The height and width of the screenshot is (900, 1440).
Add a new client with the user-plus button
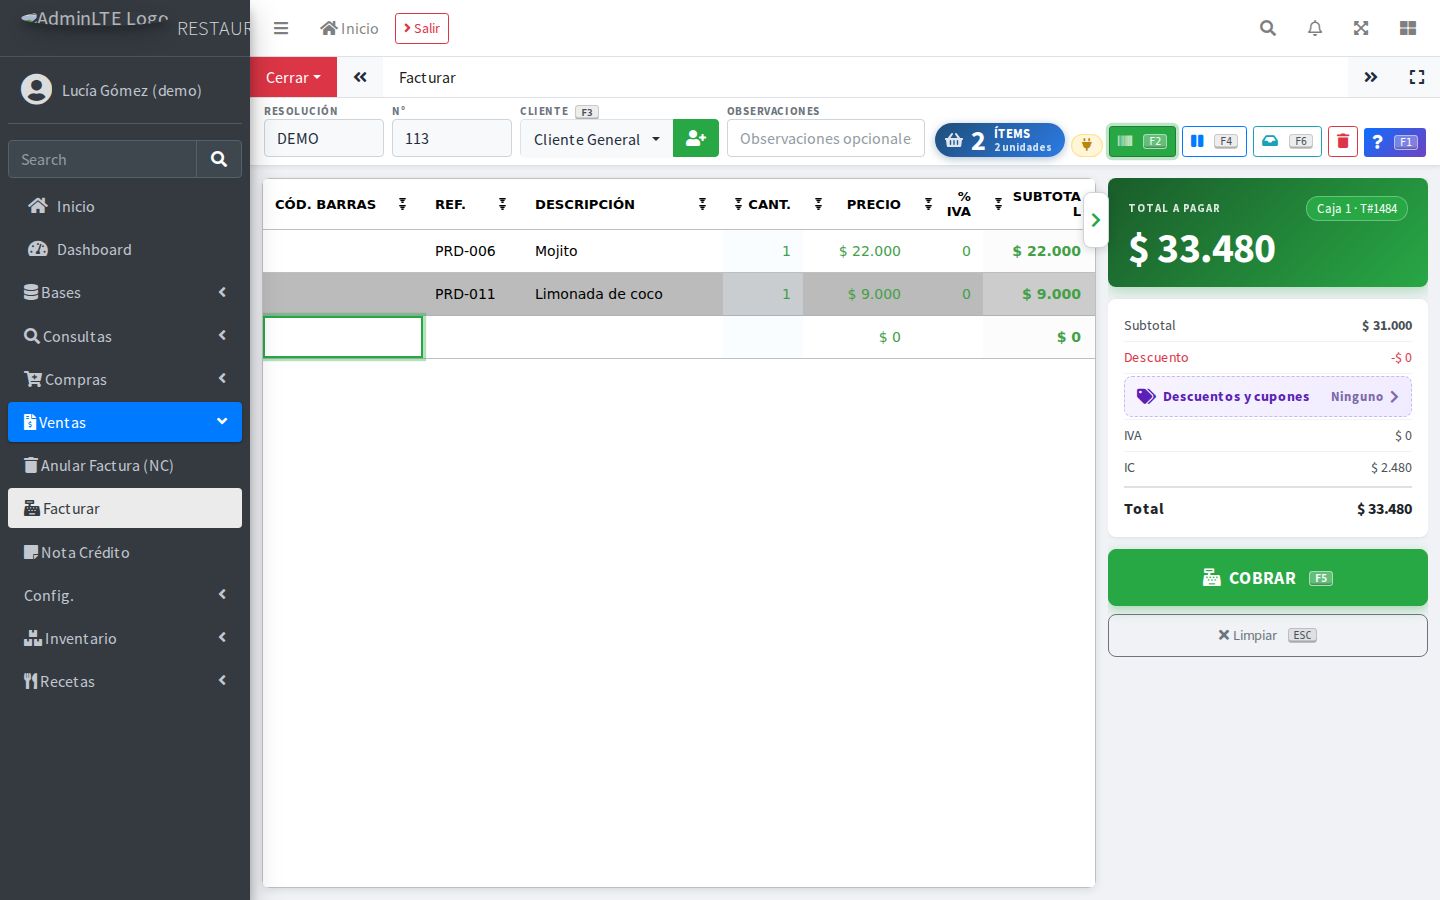pyautogui.click(x=696, y=138)
